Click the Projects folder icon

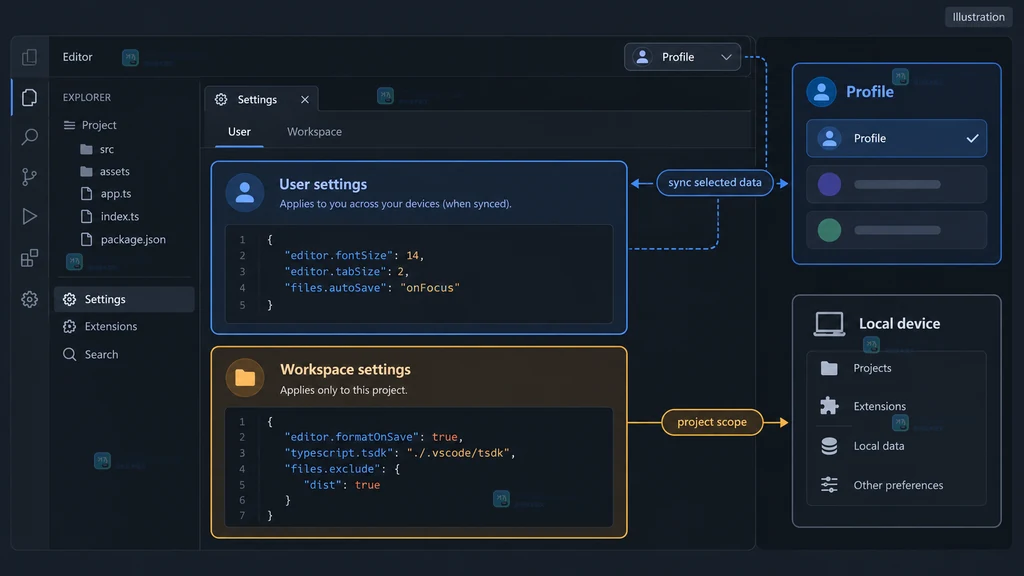coord(829,368)
